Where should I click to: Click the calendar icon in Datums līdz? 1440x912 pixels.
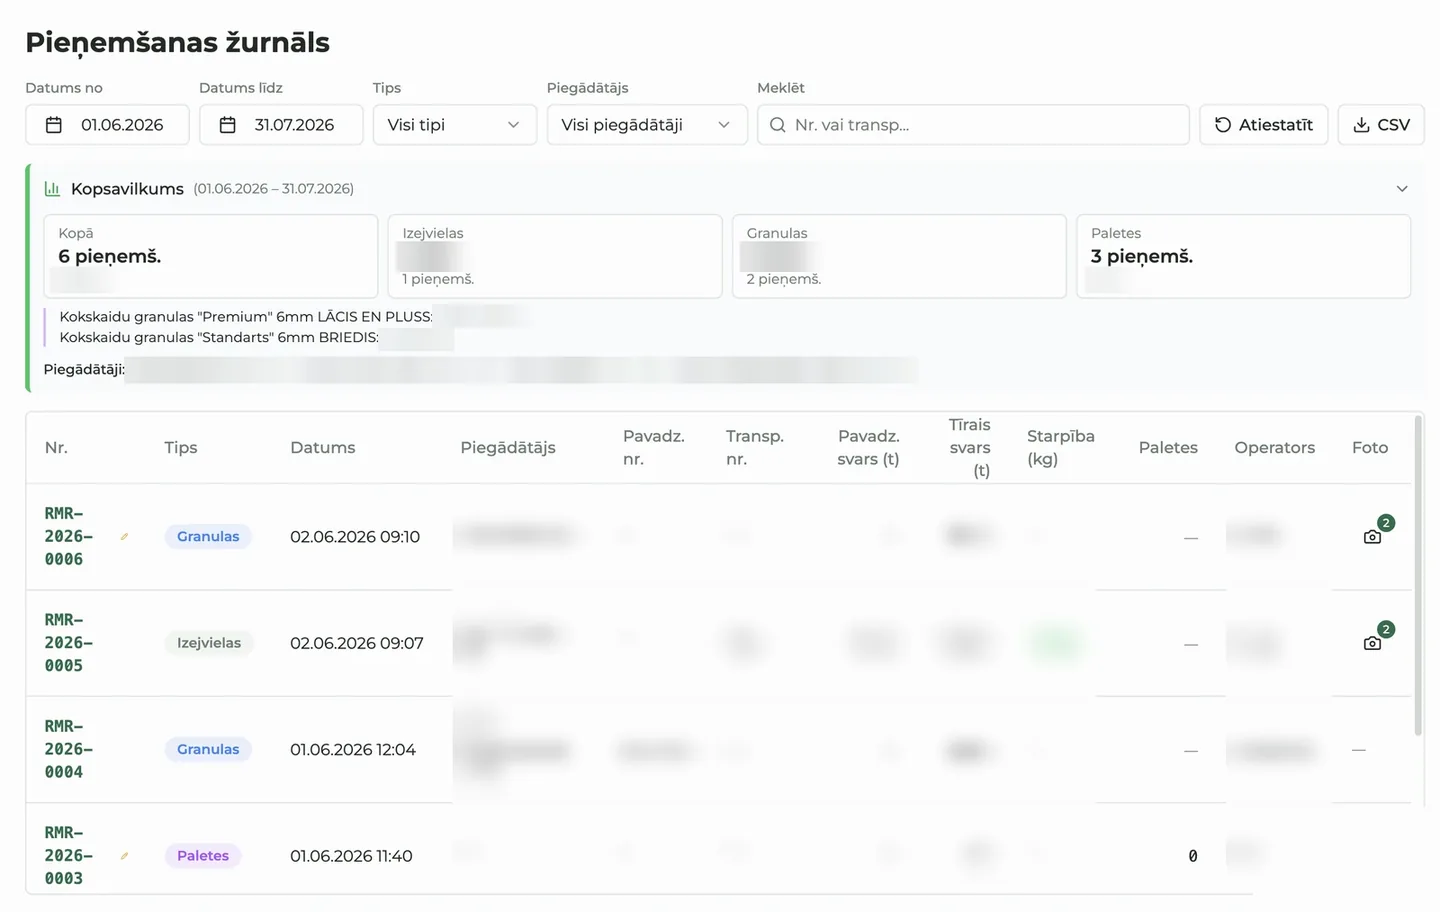tap(228, 125)
